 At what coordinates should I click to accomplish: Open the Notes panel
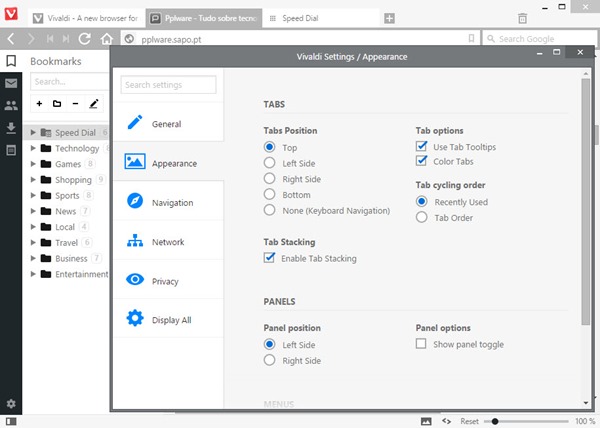11,150
